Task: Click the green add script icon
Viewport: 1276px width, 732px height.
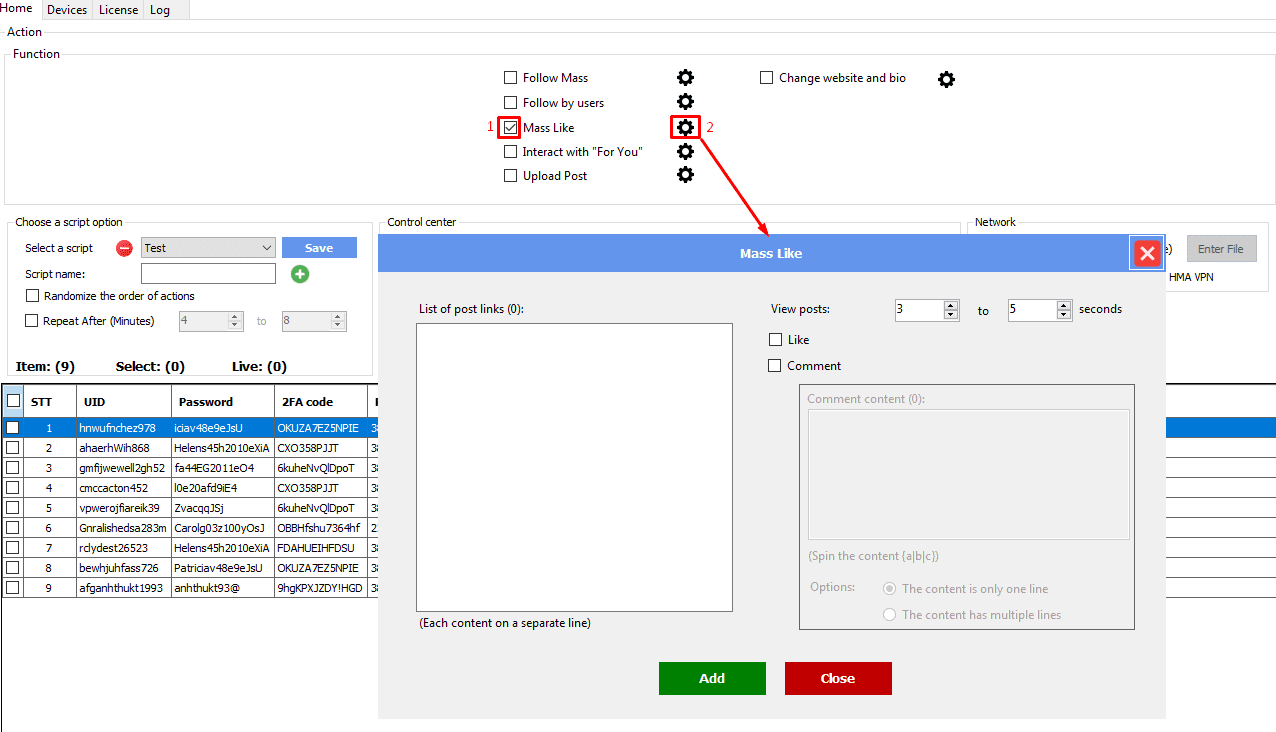Action: point(300,274)
